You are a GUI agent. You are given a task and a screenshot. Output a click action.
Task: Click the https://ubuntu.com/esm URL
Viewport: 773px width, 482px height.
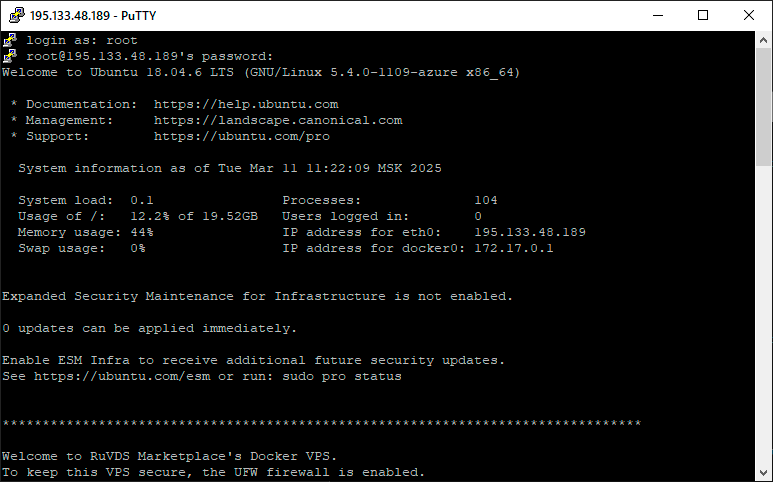(122, 377)
